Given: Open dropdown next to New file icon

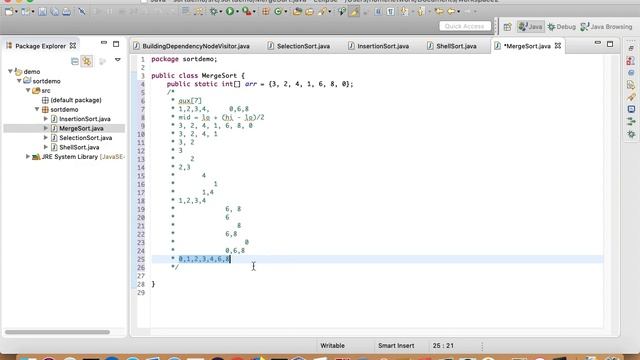Looking at the screenshot, I should (x=16, y=11).
